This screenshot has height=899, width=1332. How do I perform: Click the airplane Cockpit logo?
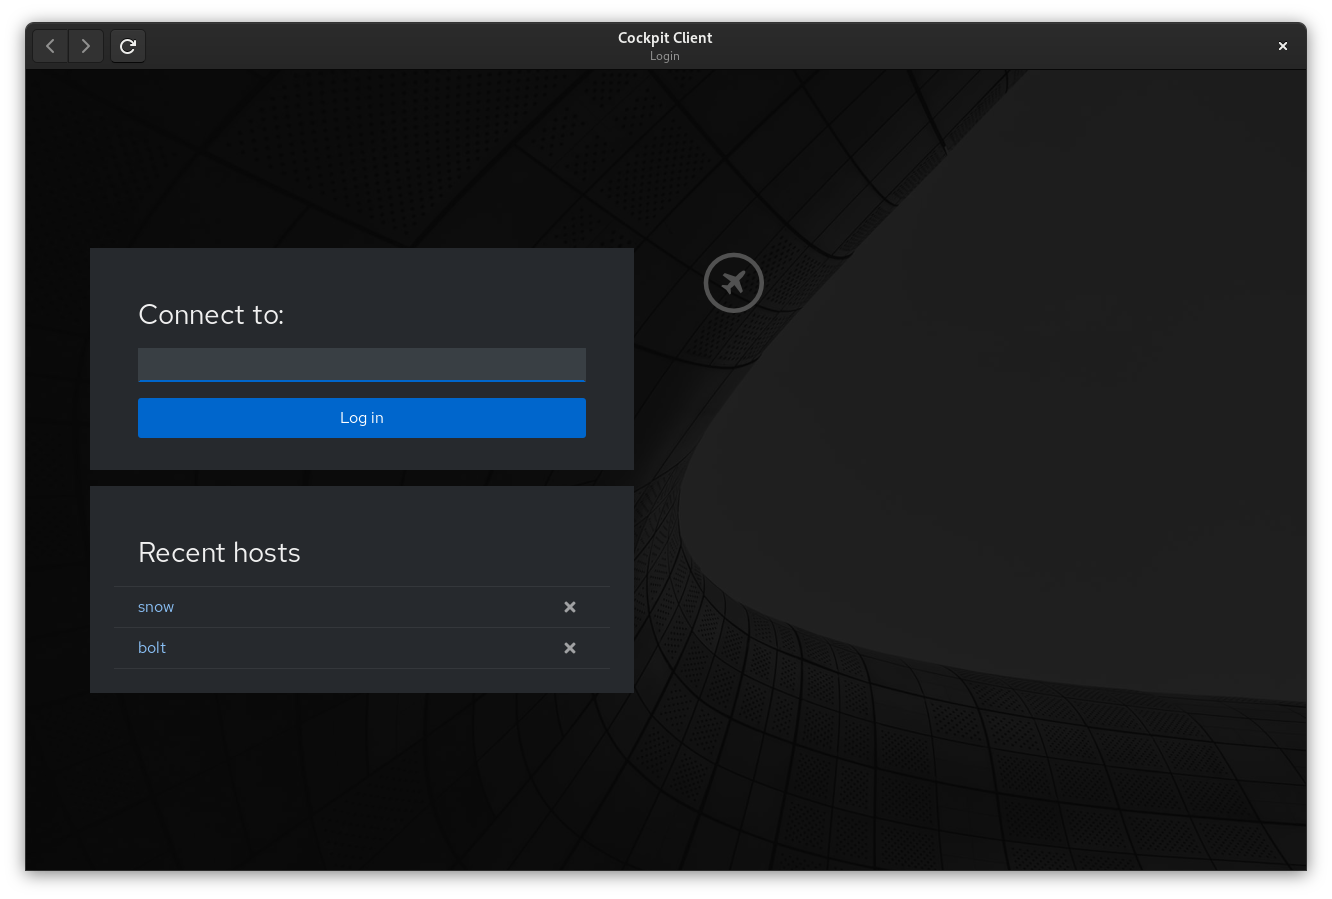click(x=733, y=283)
